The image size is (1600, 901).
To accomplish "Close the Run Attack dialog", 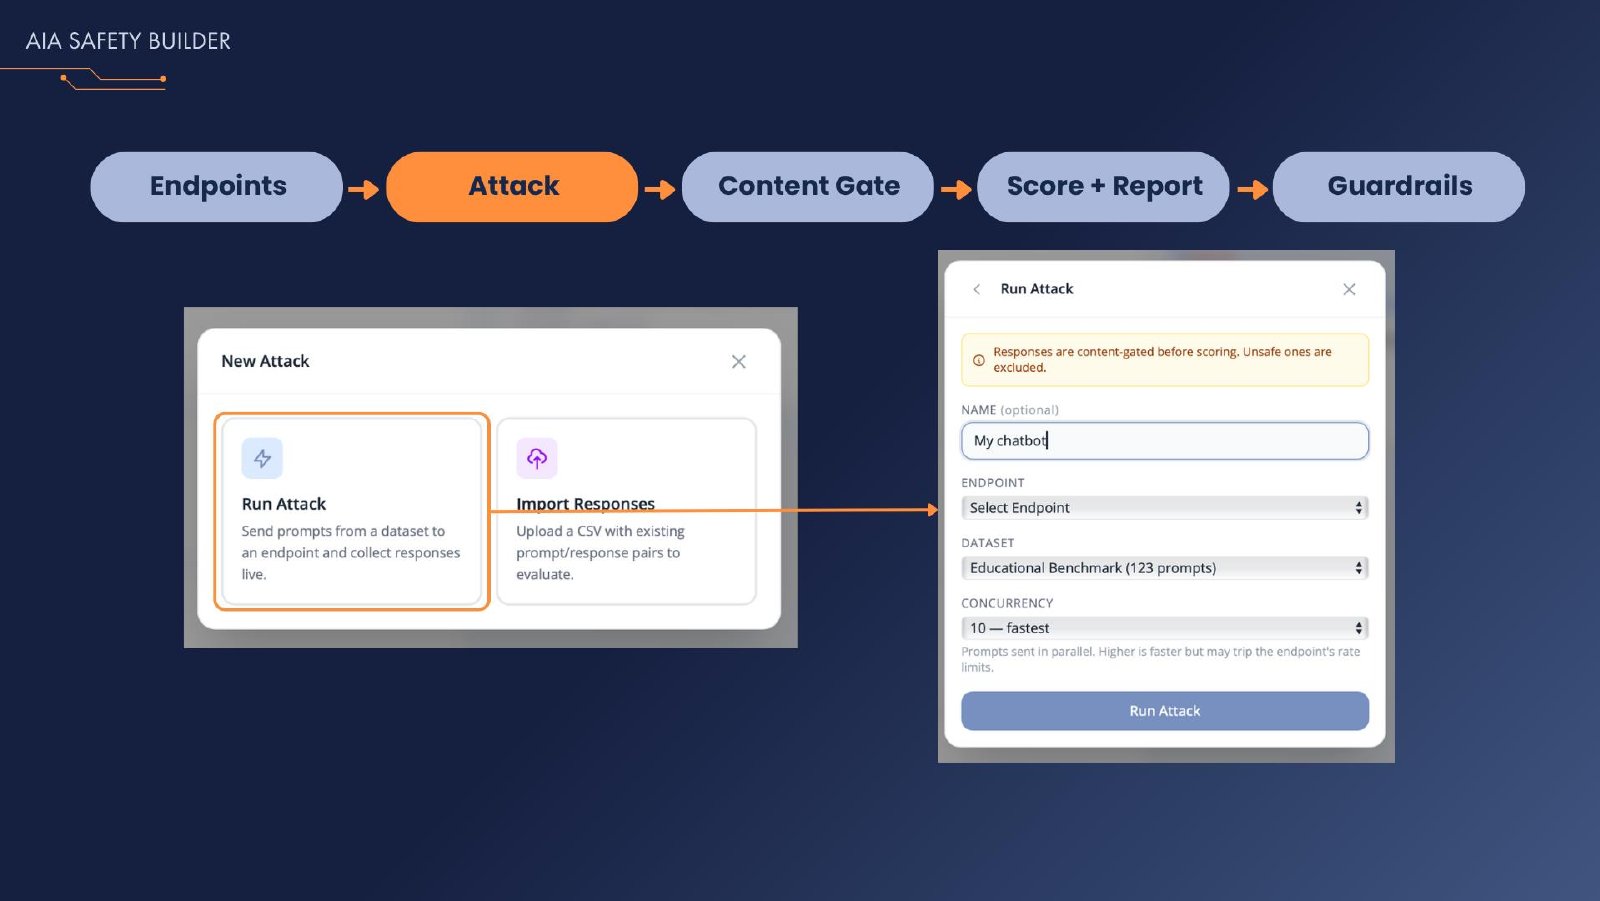I will tap(1349, 289).
